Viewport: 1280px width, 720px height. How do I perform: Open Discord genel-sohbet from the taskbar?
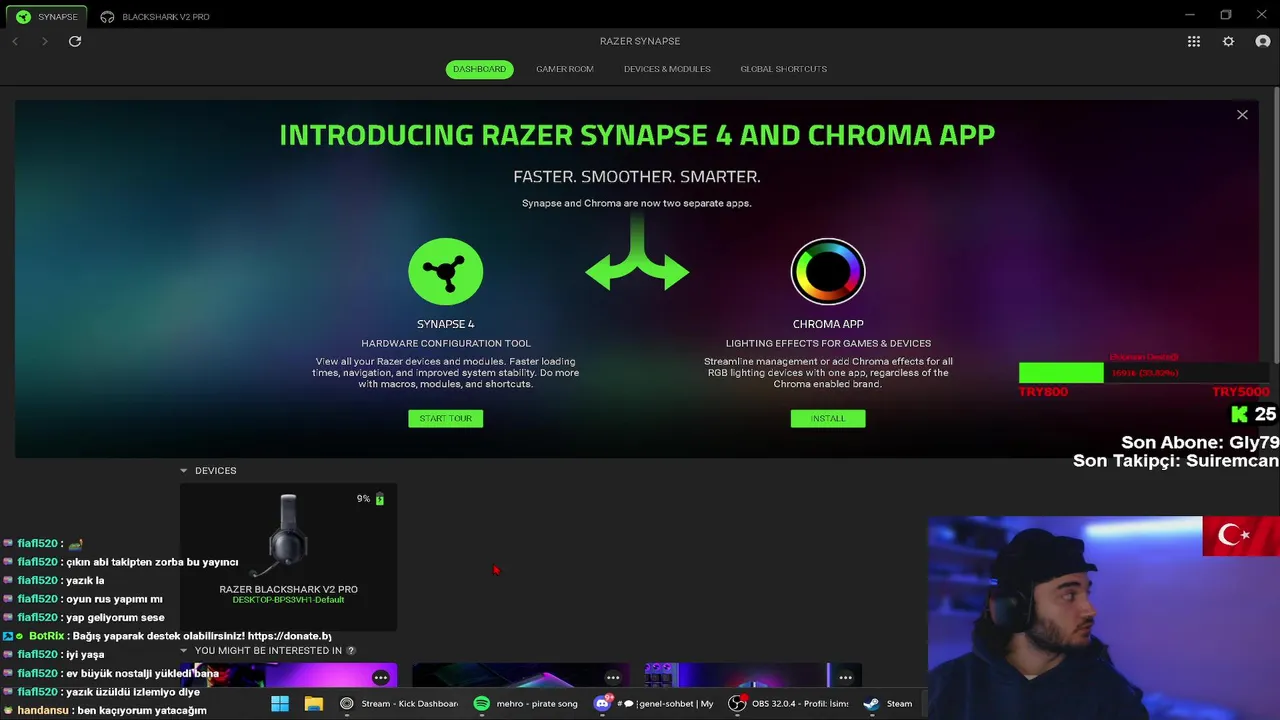point(655,703)
